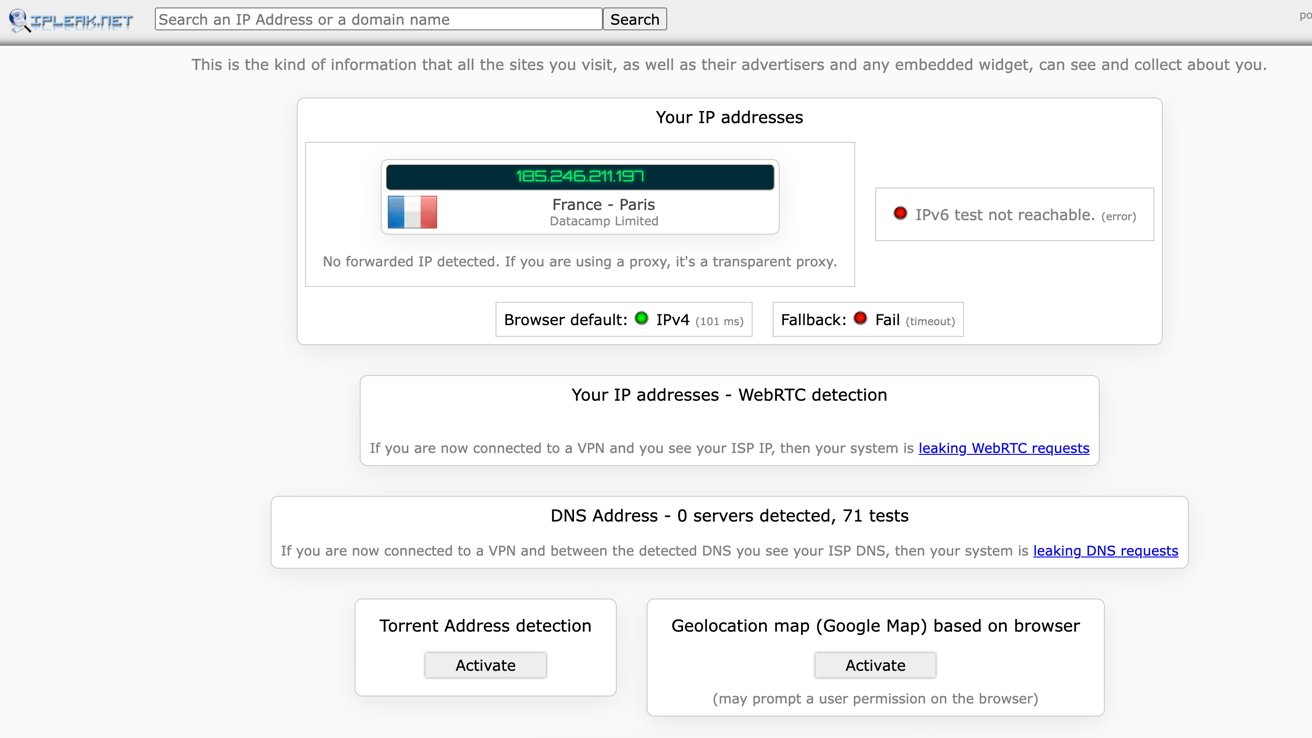Activate the Geolocation map
This screenshot has width=1312, height=738.
tap(876, 665)
